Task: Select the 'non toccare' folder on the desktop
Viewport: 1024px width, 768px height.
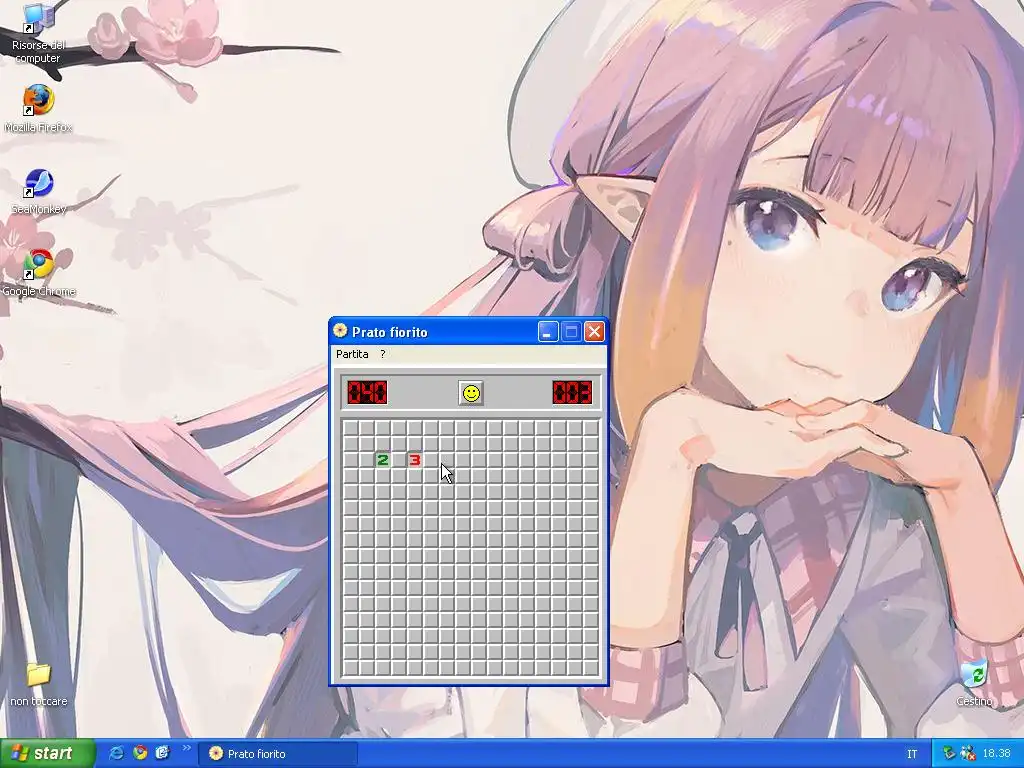Action: 39,684
